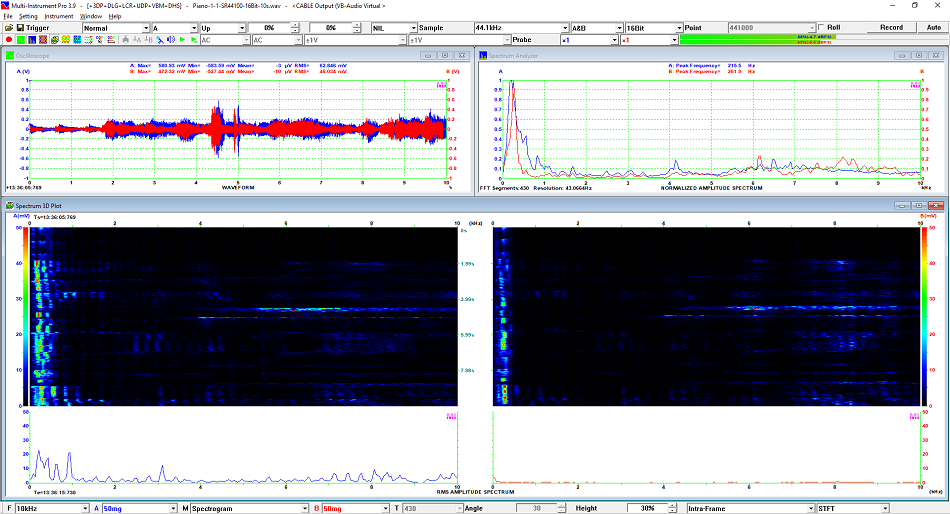Click the floppy disk save icon
950x514 pixels.
pos(18,28)
